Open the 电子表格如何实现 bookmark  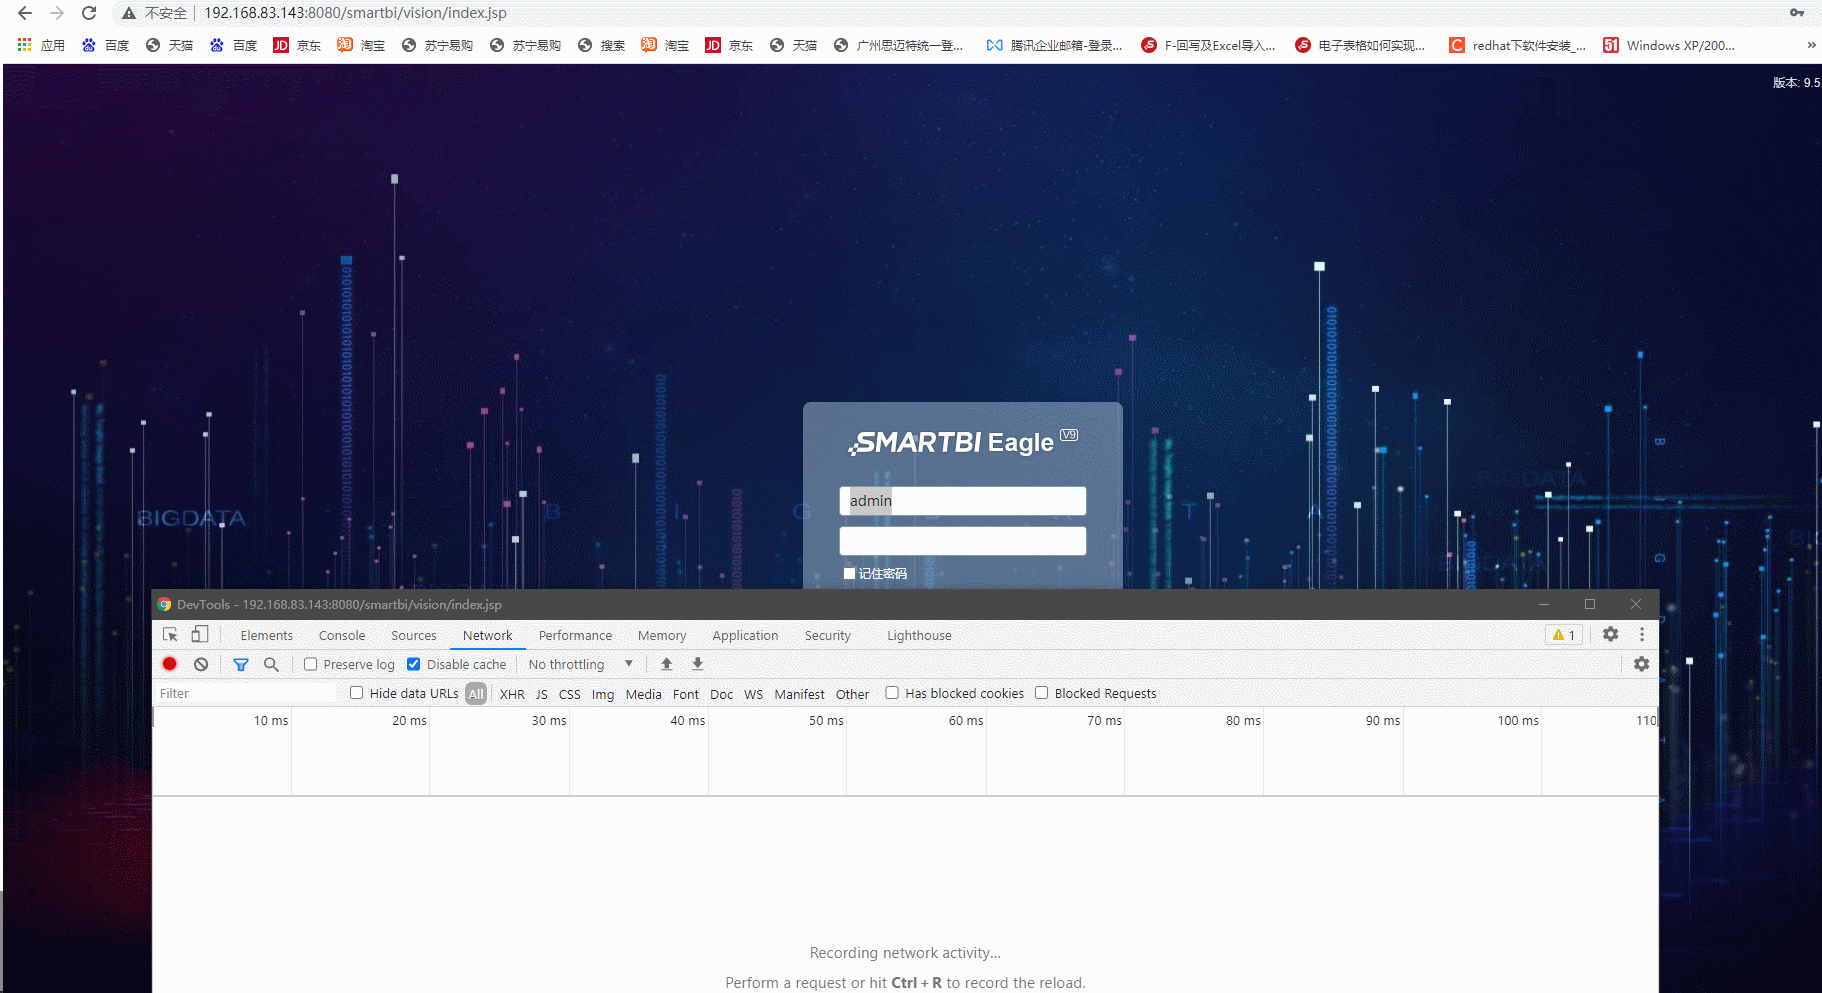[1360, 45]
